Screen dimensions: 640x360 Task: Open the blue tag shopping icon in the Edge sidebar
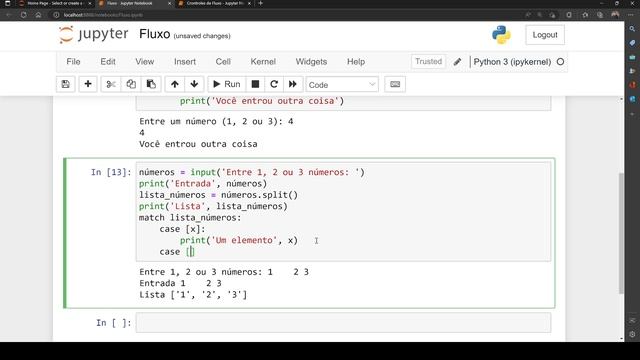[632, 43]
